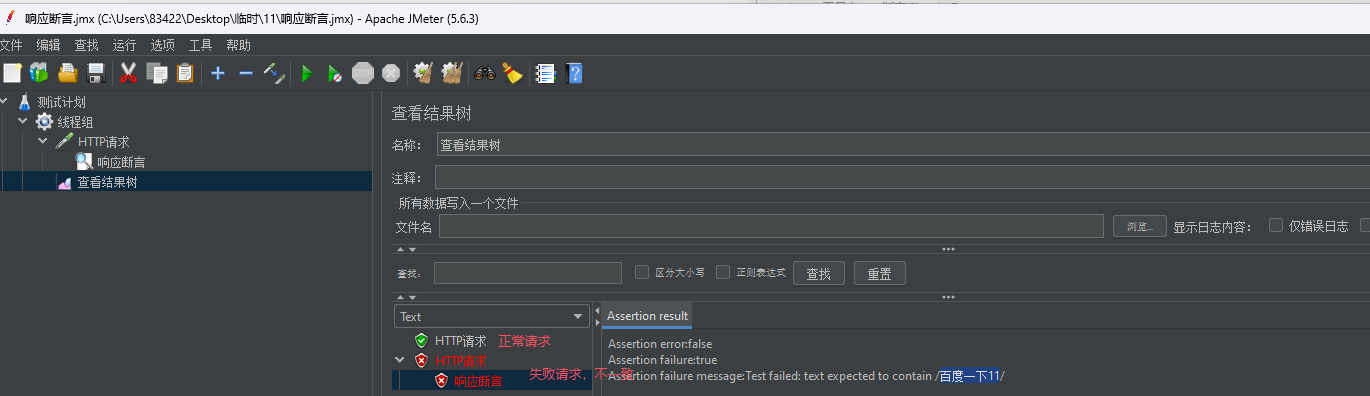This screenshot has width=1370, height=396.
Task: Click the copy toolbar icon
Action: pyautogui.click(x=157, y=73)
